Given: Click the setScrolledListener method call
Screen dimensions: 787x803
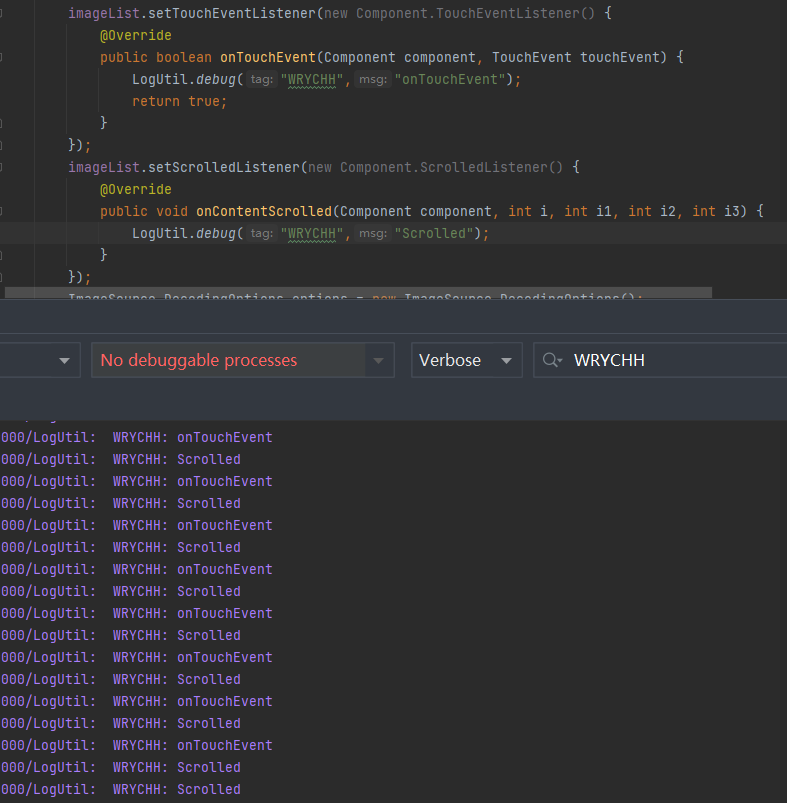Looking at the screenshot, I should tap(224, 167).
